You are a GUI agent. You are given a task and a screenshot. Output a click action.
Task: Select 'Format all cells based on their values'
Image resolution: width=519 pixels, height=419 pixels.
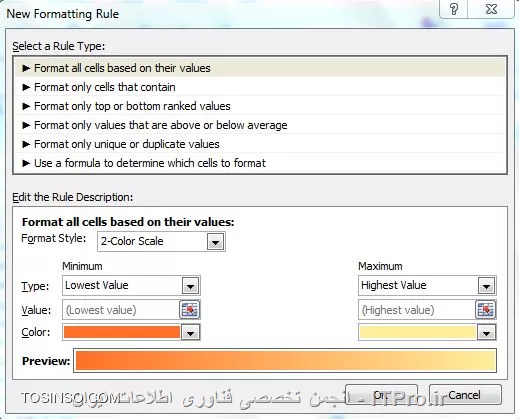click(260, 68)
